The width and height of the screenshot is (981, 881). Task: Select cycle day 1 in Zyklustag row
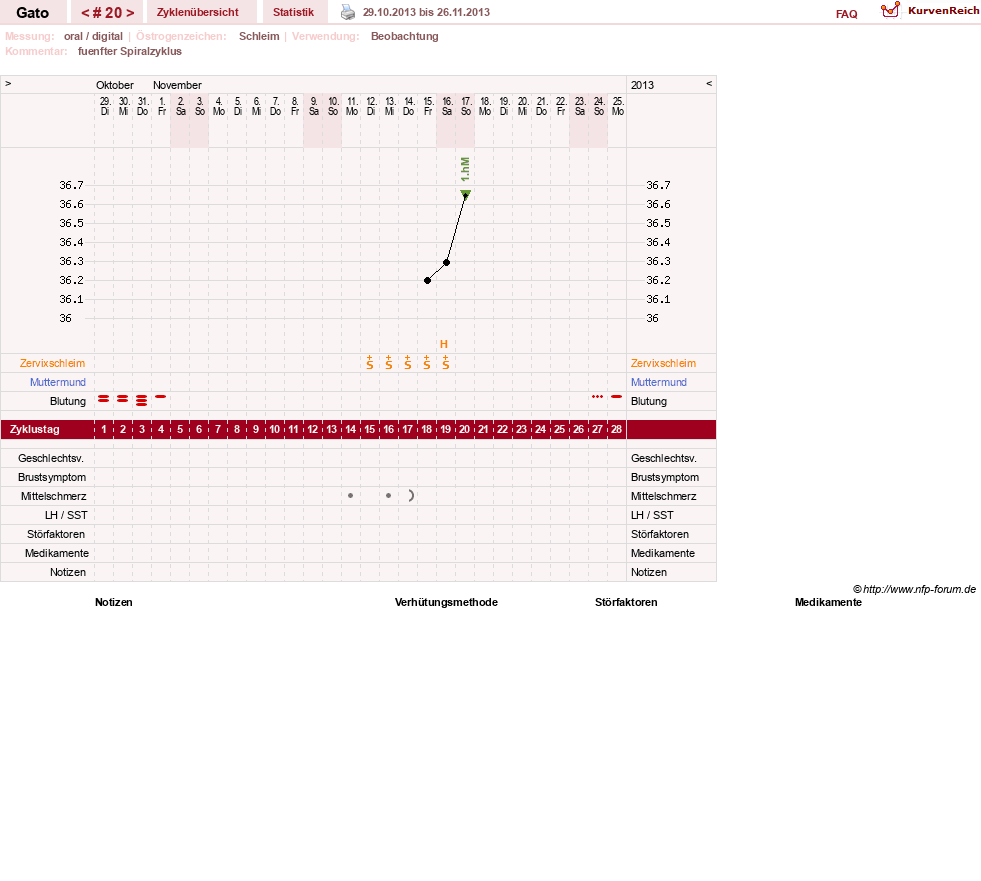tap(104, 429)
